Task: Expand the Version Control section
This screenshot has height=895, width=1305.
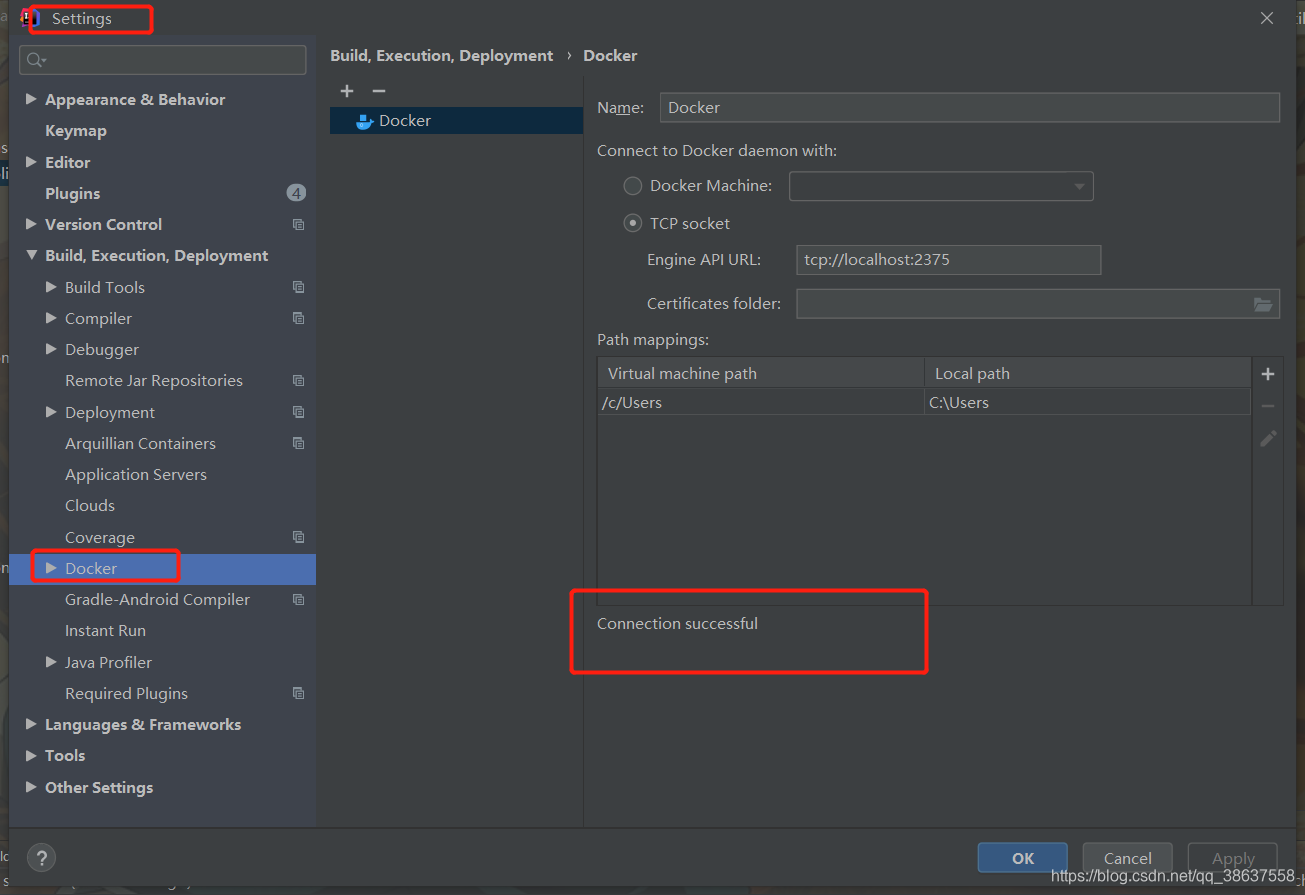Action: 31,224
